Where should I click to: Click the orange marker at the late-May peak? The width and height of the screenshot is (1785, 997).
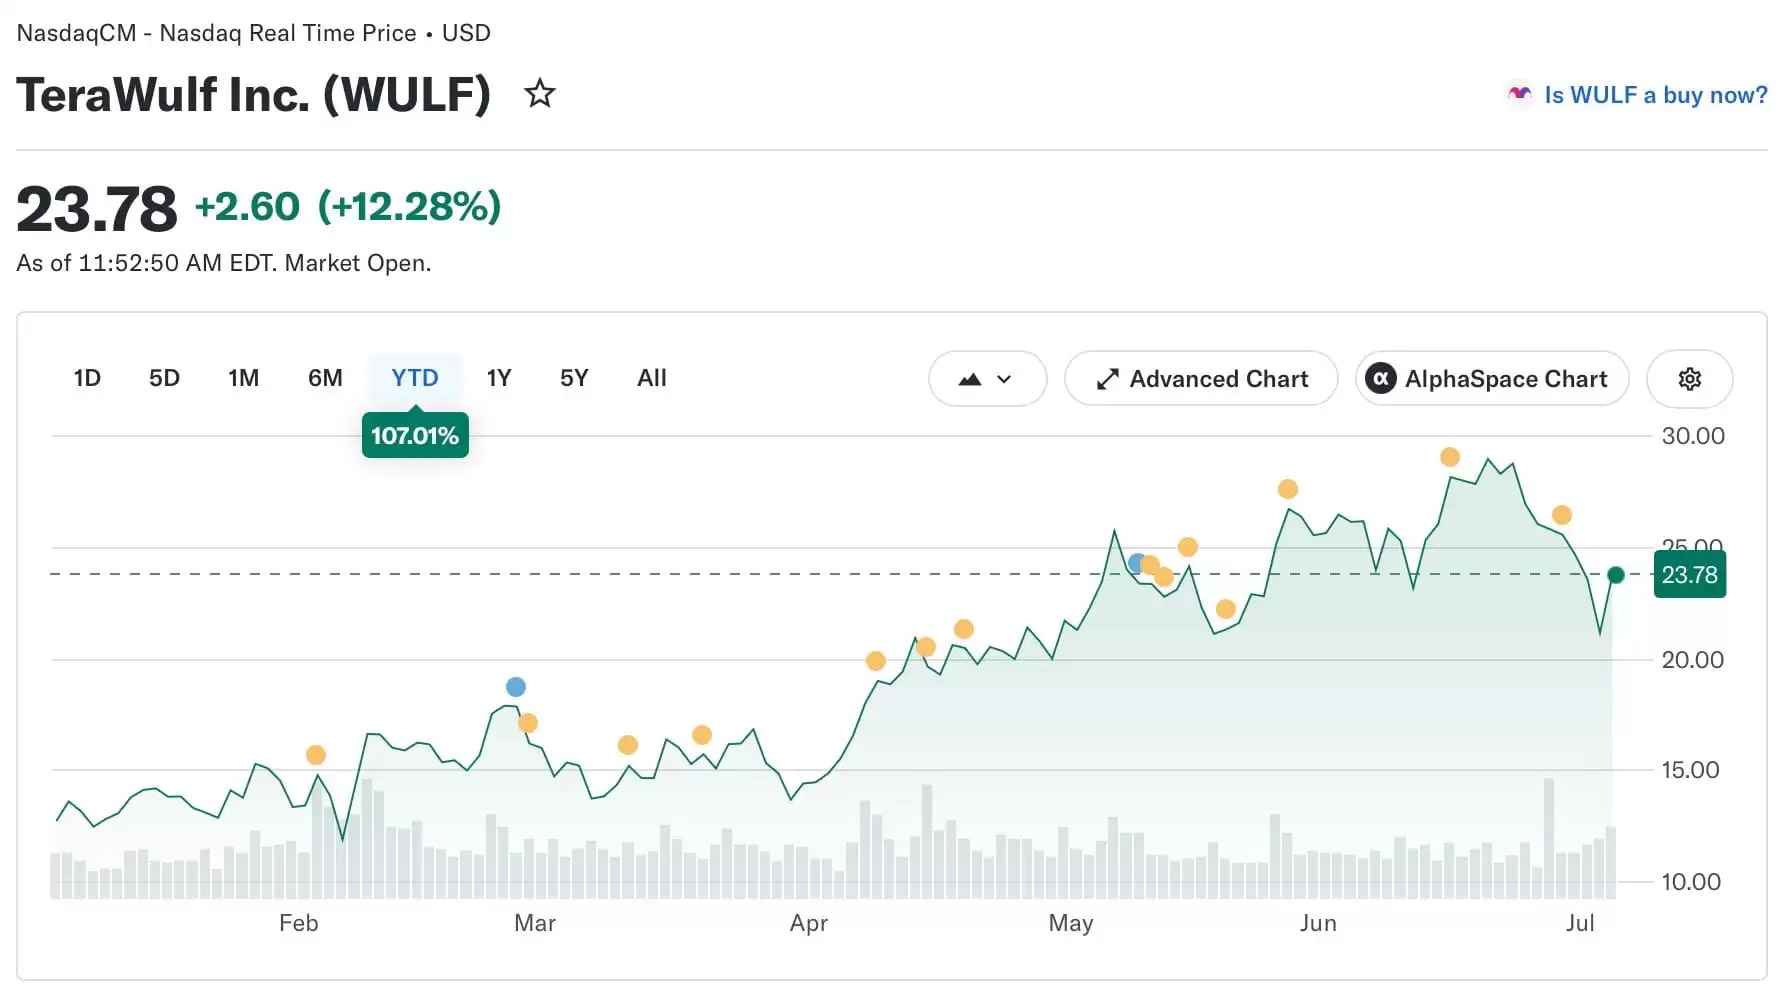coord(1288,489)
